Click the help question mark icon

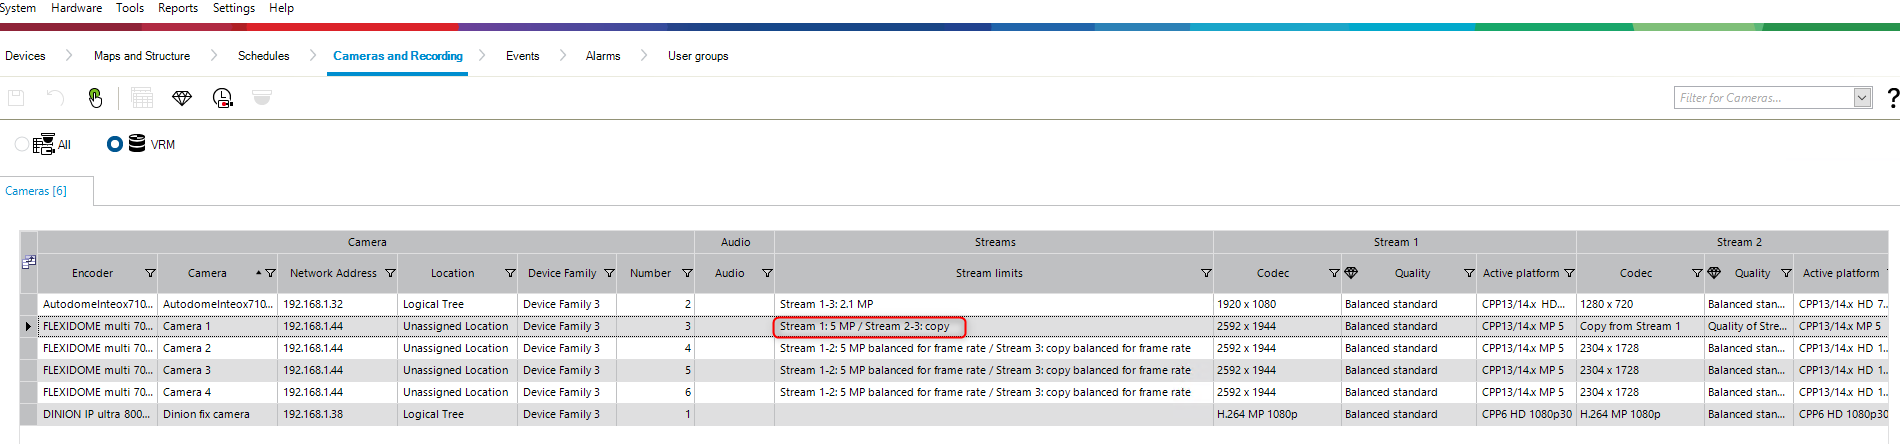click(x=1891, y=98)
